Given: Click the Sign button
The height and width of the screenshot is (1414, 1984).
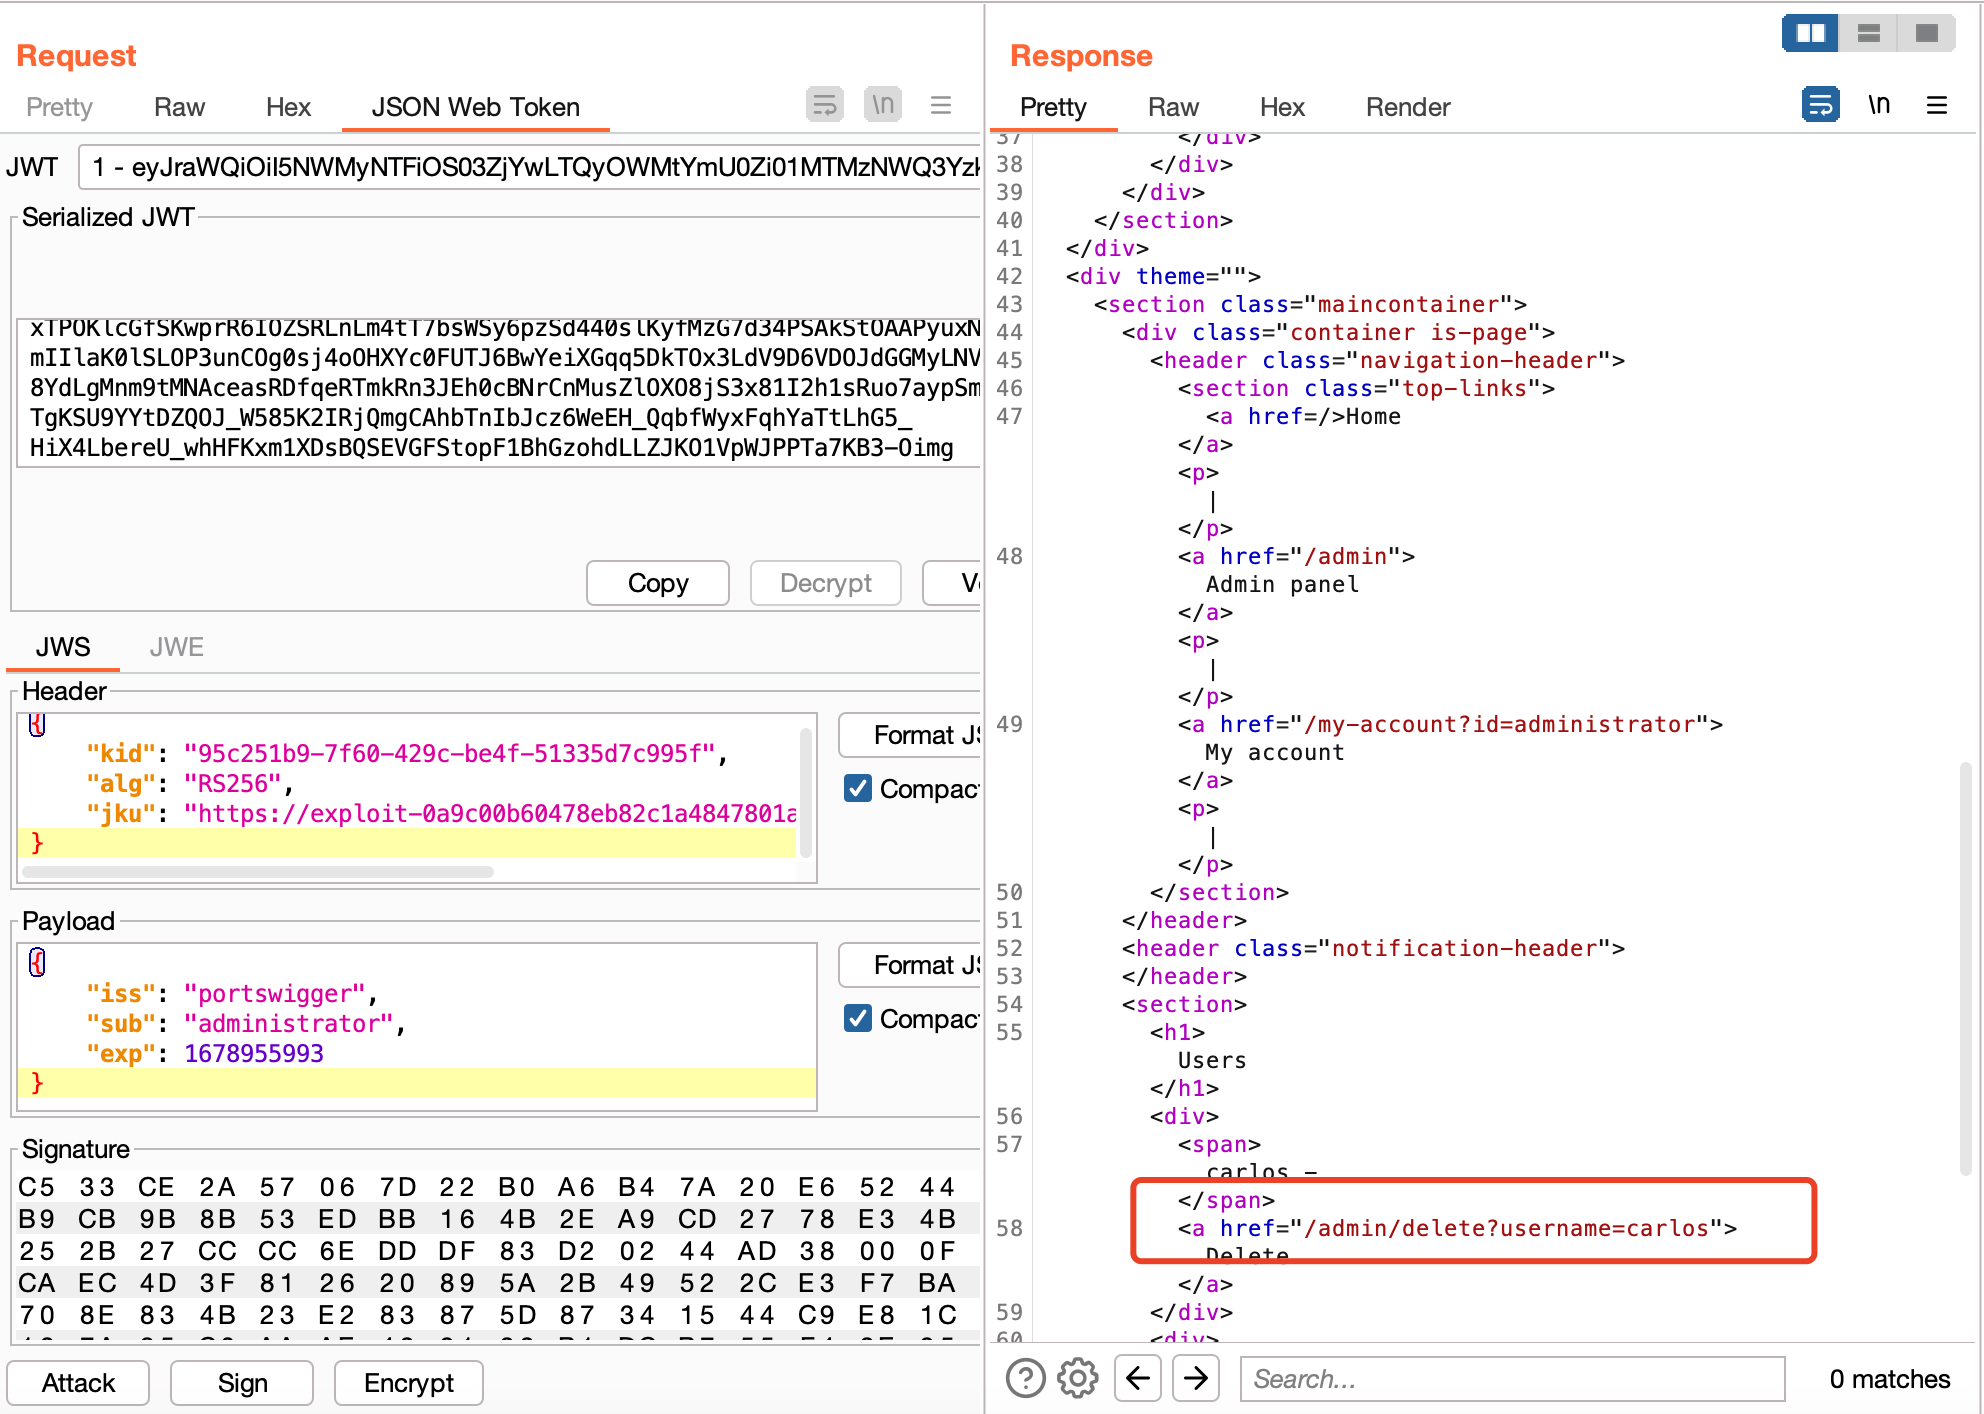Looking at the screenshot, I should click(x=242, y=1382).
